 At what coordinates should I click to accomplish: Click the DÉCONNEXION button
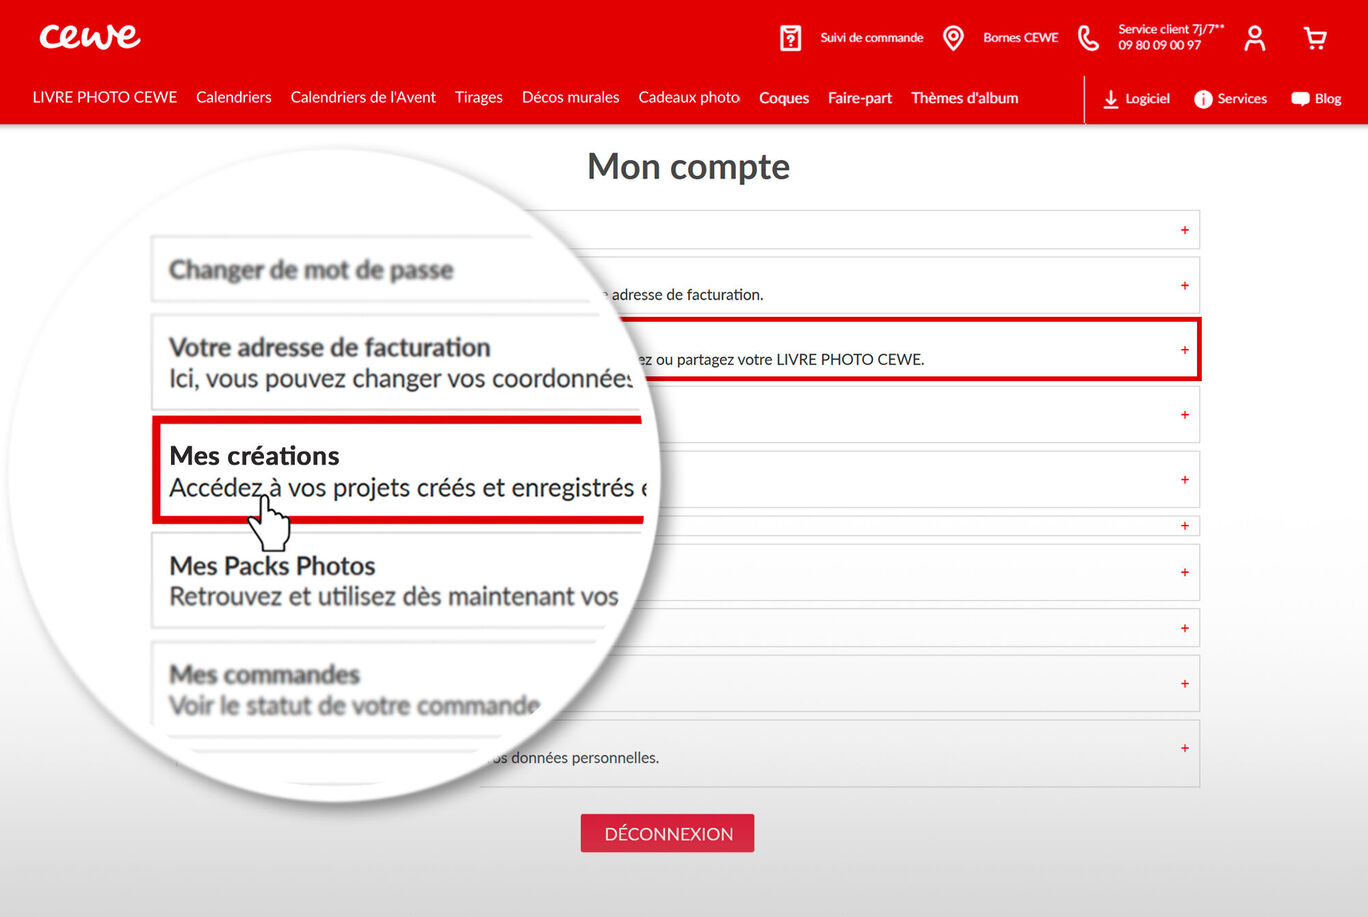(x=667, y=832)
